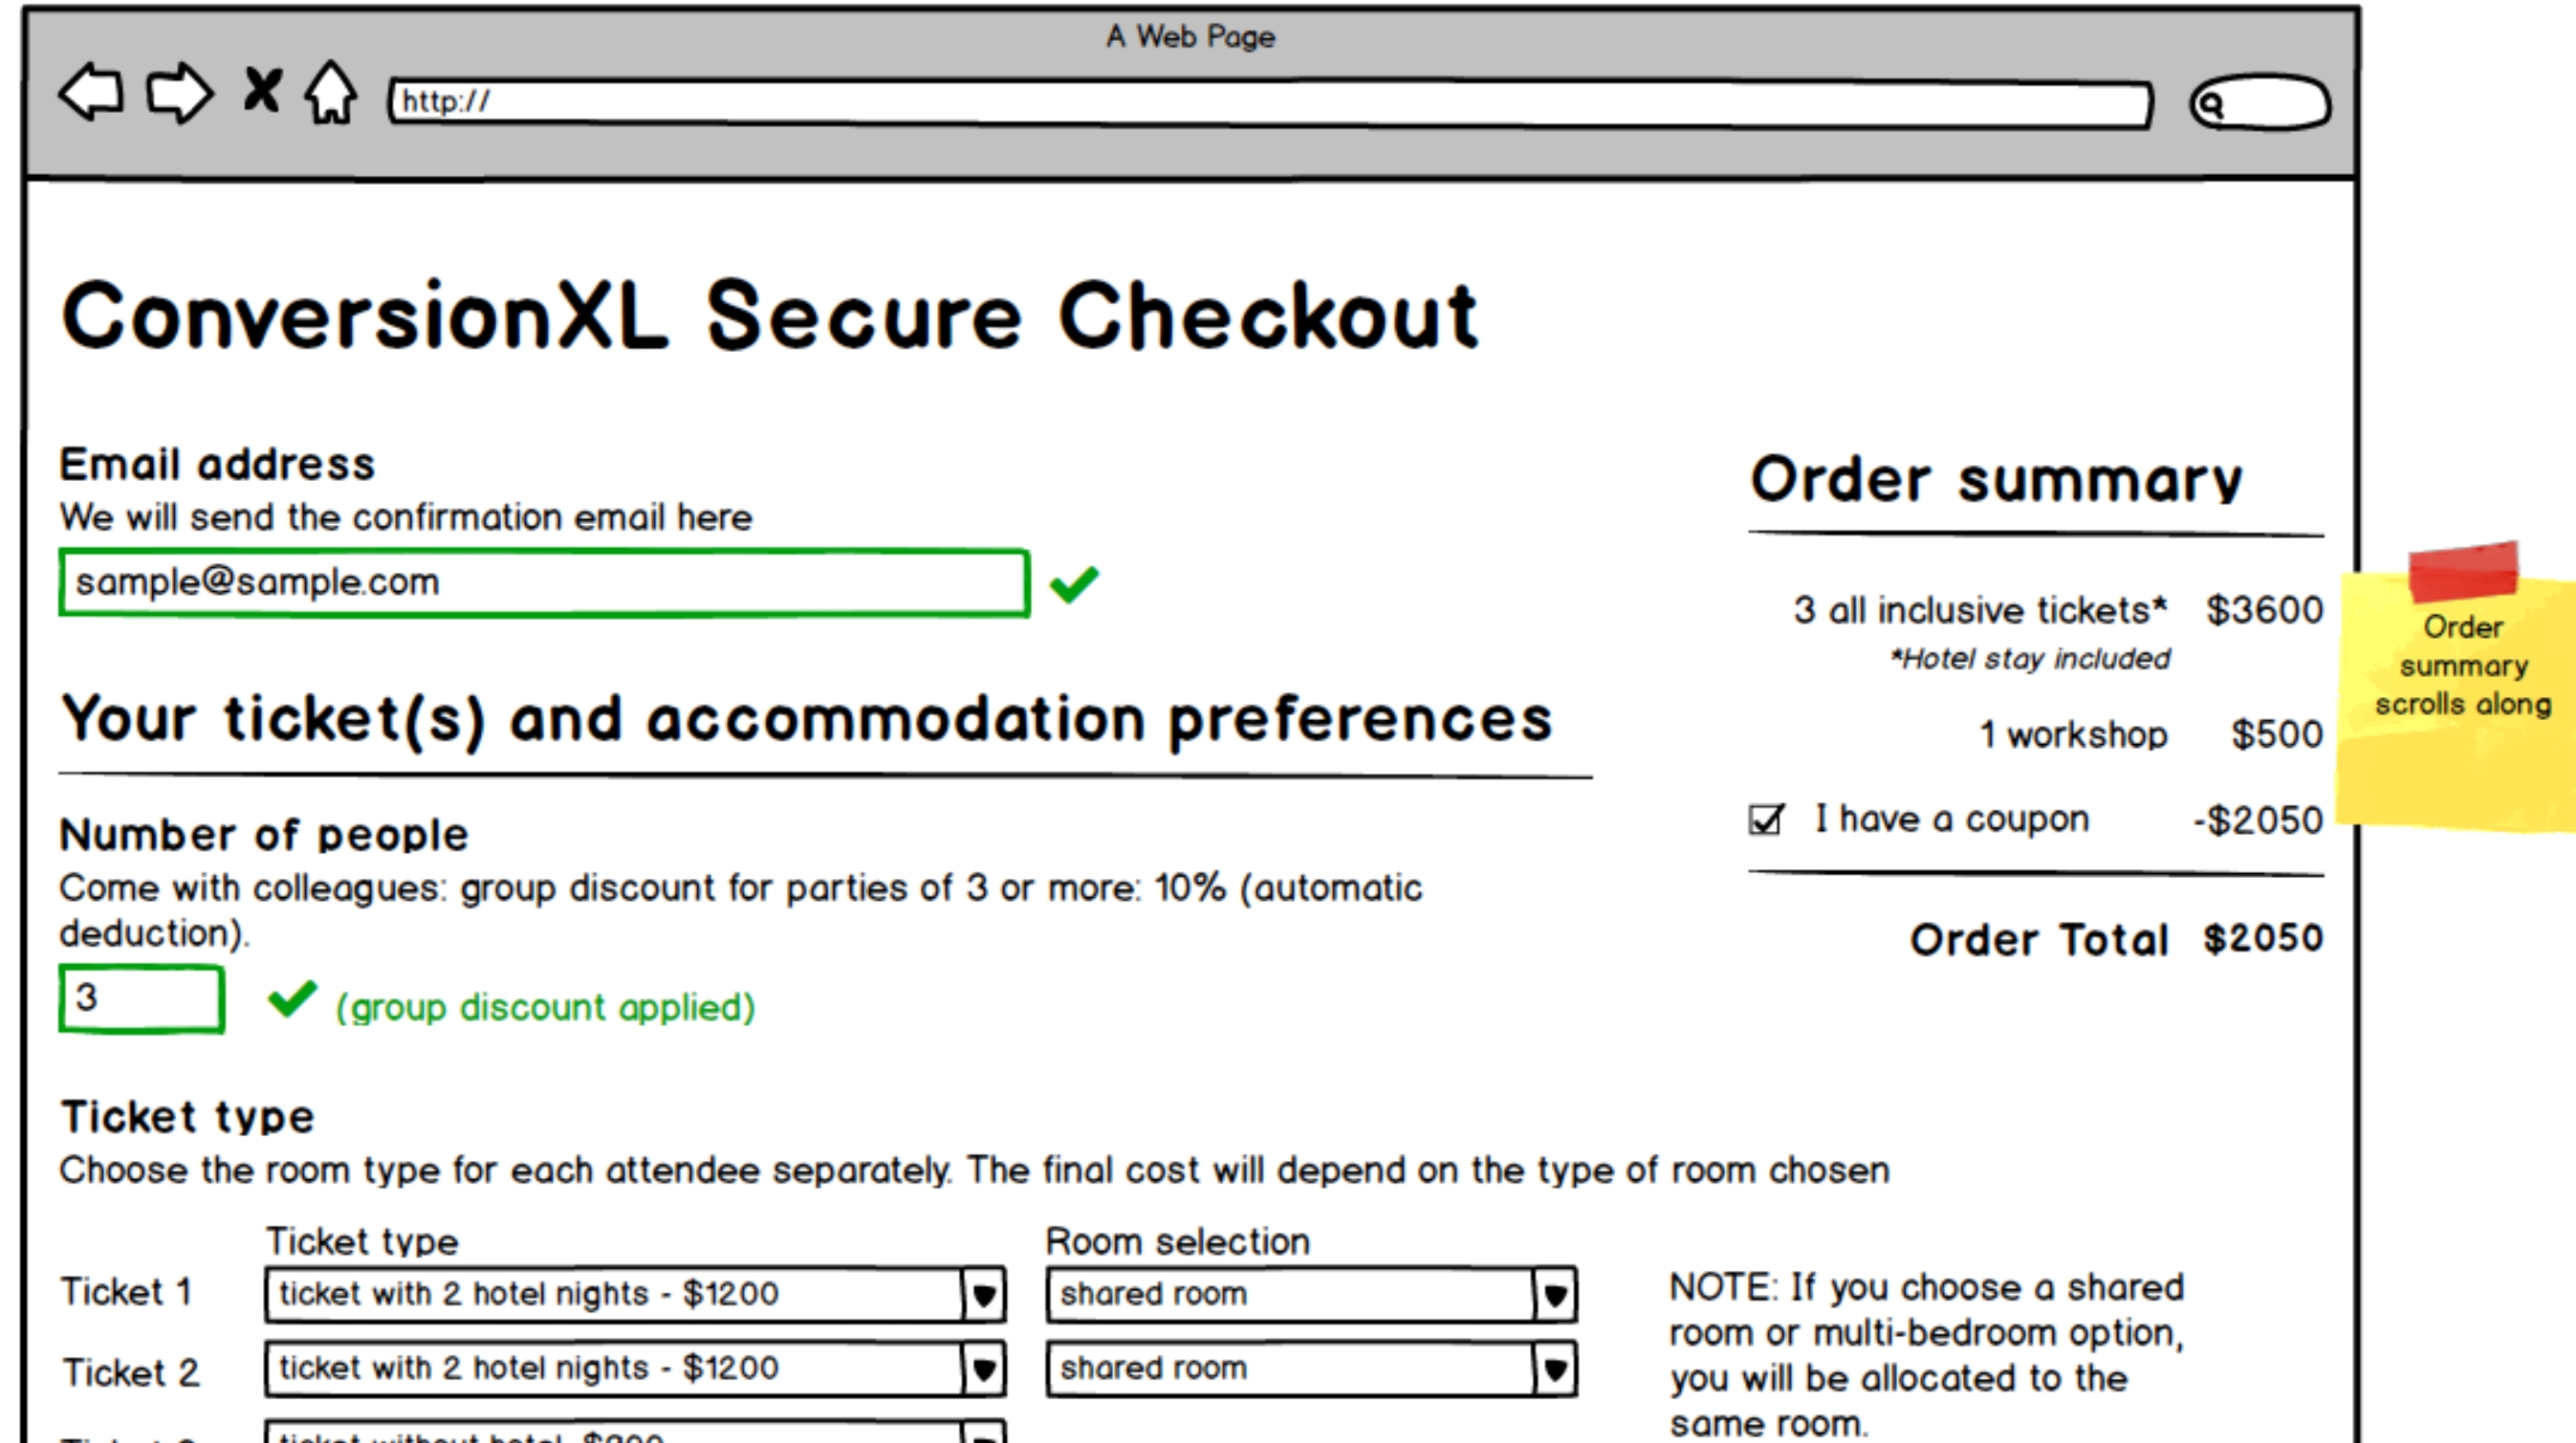Uncheck the 'I have a coupon' checkbox
Viewport: 2576px width, 1443px height.
pos(1766,819)
